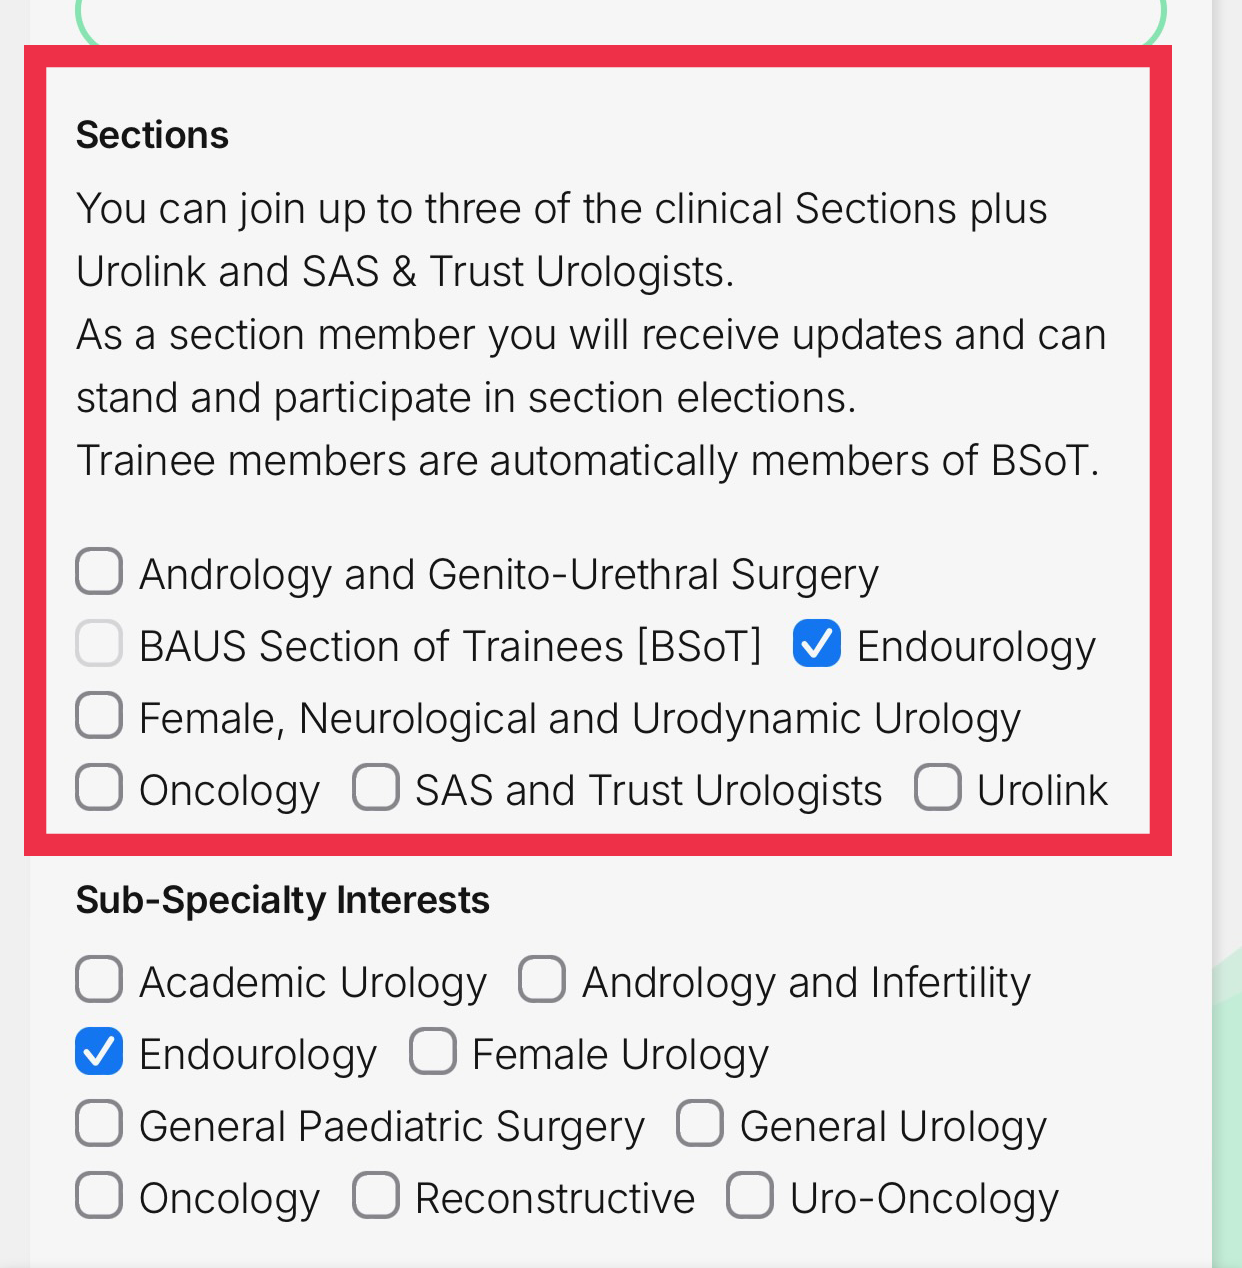The height and width of the screenshot is (1268, 1242).
Task: Tick the Reconstructive interest checkbox
Action: pos(376,1196)
